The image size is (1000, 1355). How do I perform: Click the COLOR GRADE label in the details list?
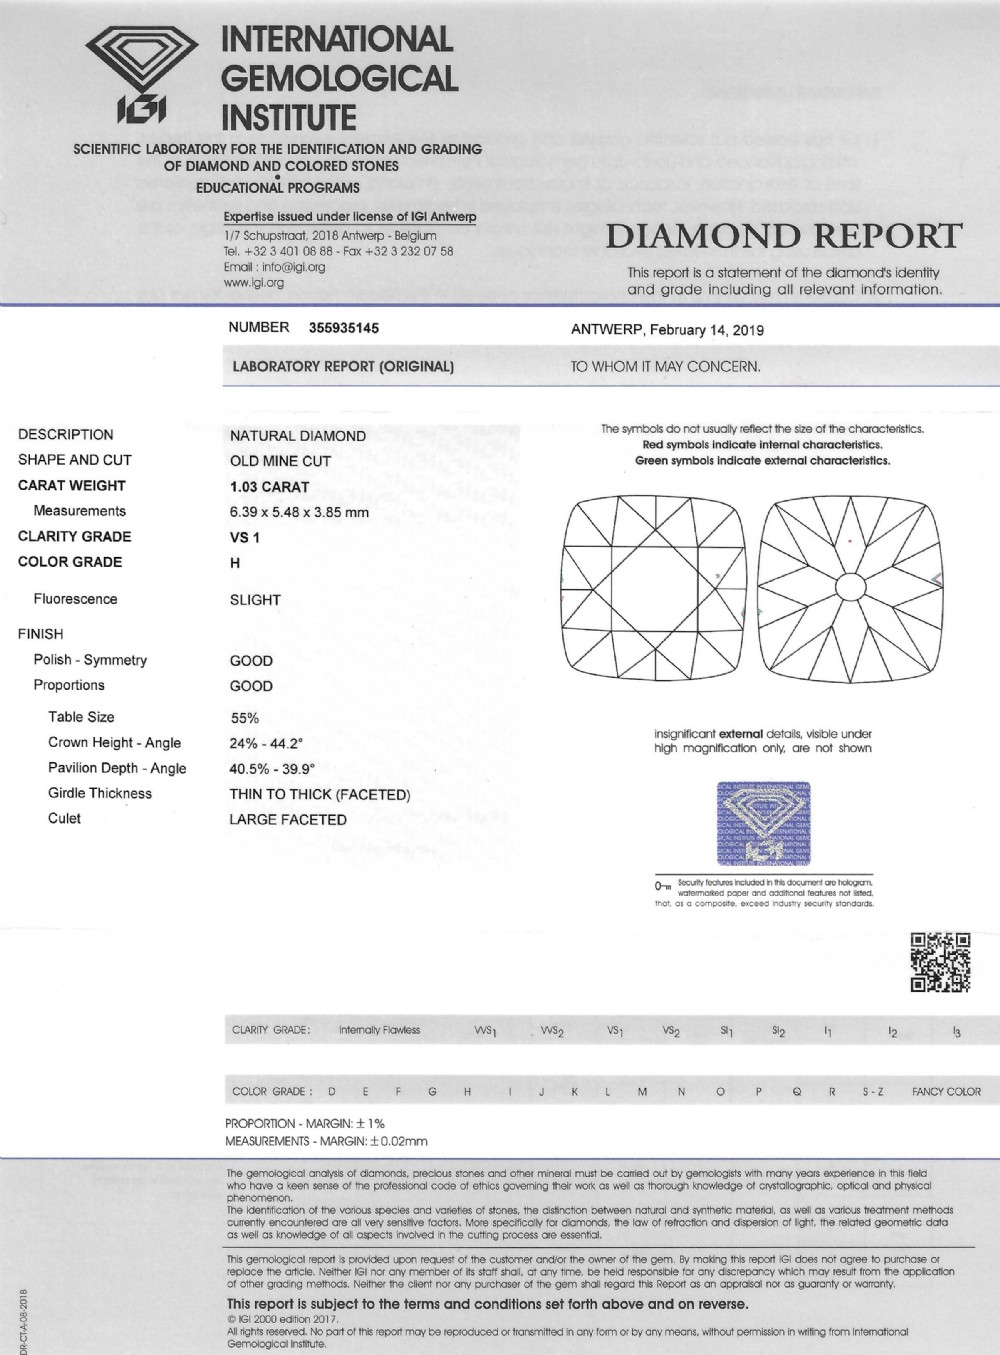pyautogui.click(x=69, y=562)
